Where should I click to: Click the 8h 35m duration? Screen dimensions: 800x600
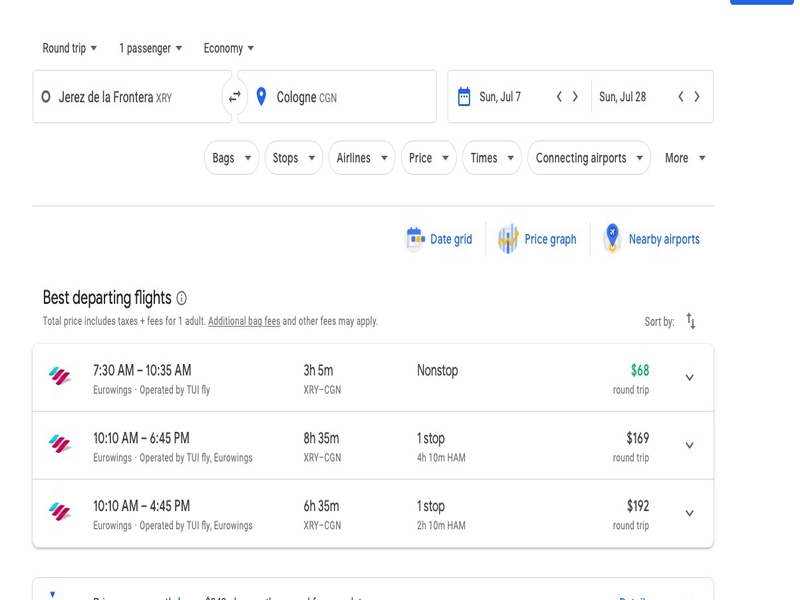pos(321,438)
